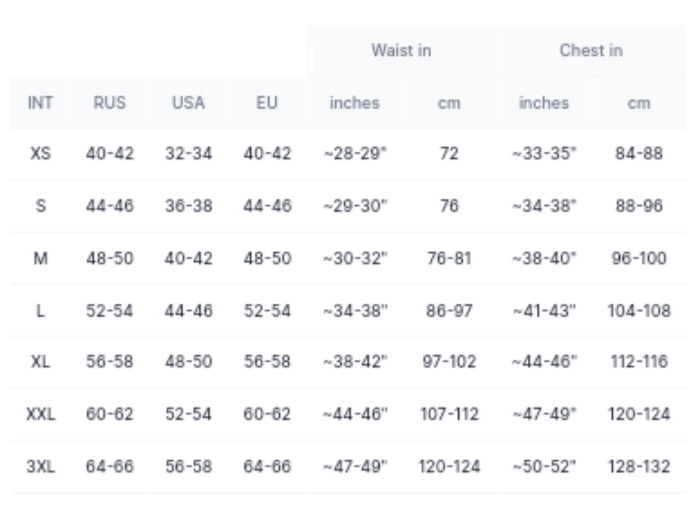This screenshot has width=700, height=512.
Task: Click the chest value ~50-52" cell
Action: (544, 466)
